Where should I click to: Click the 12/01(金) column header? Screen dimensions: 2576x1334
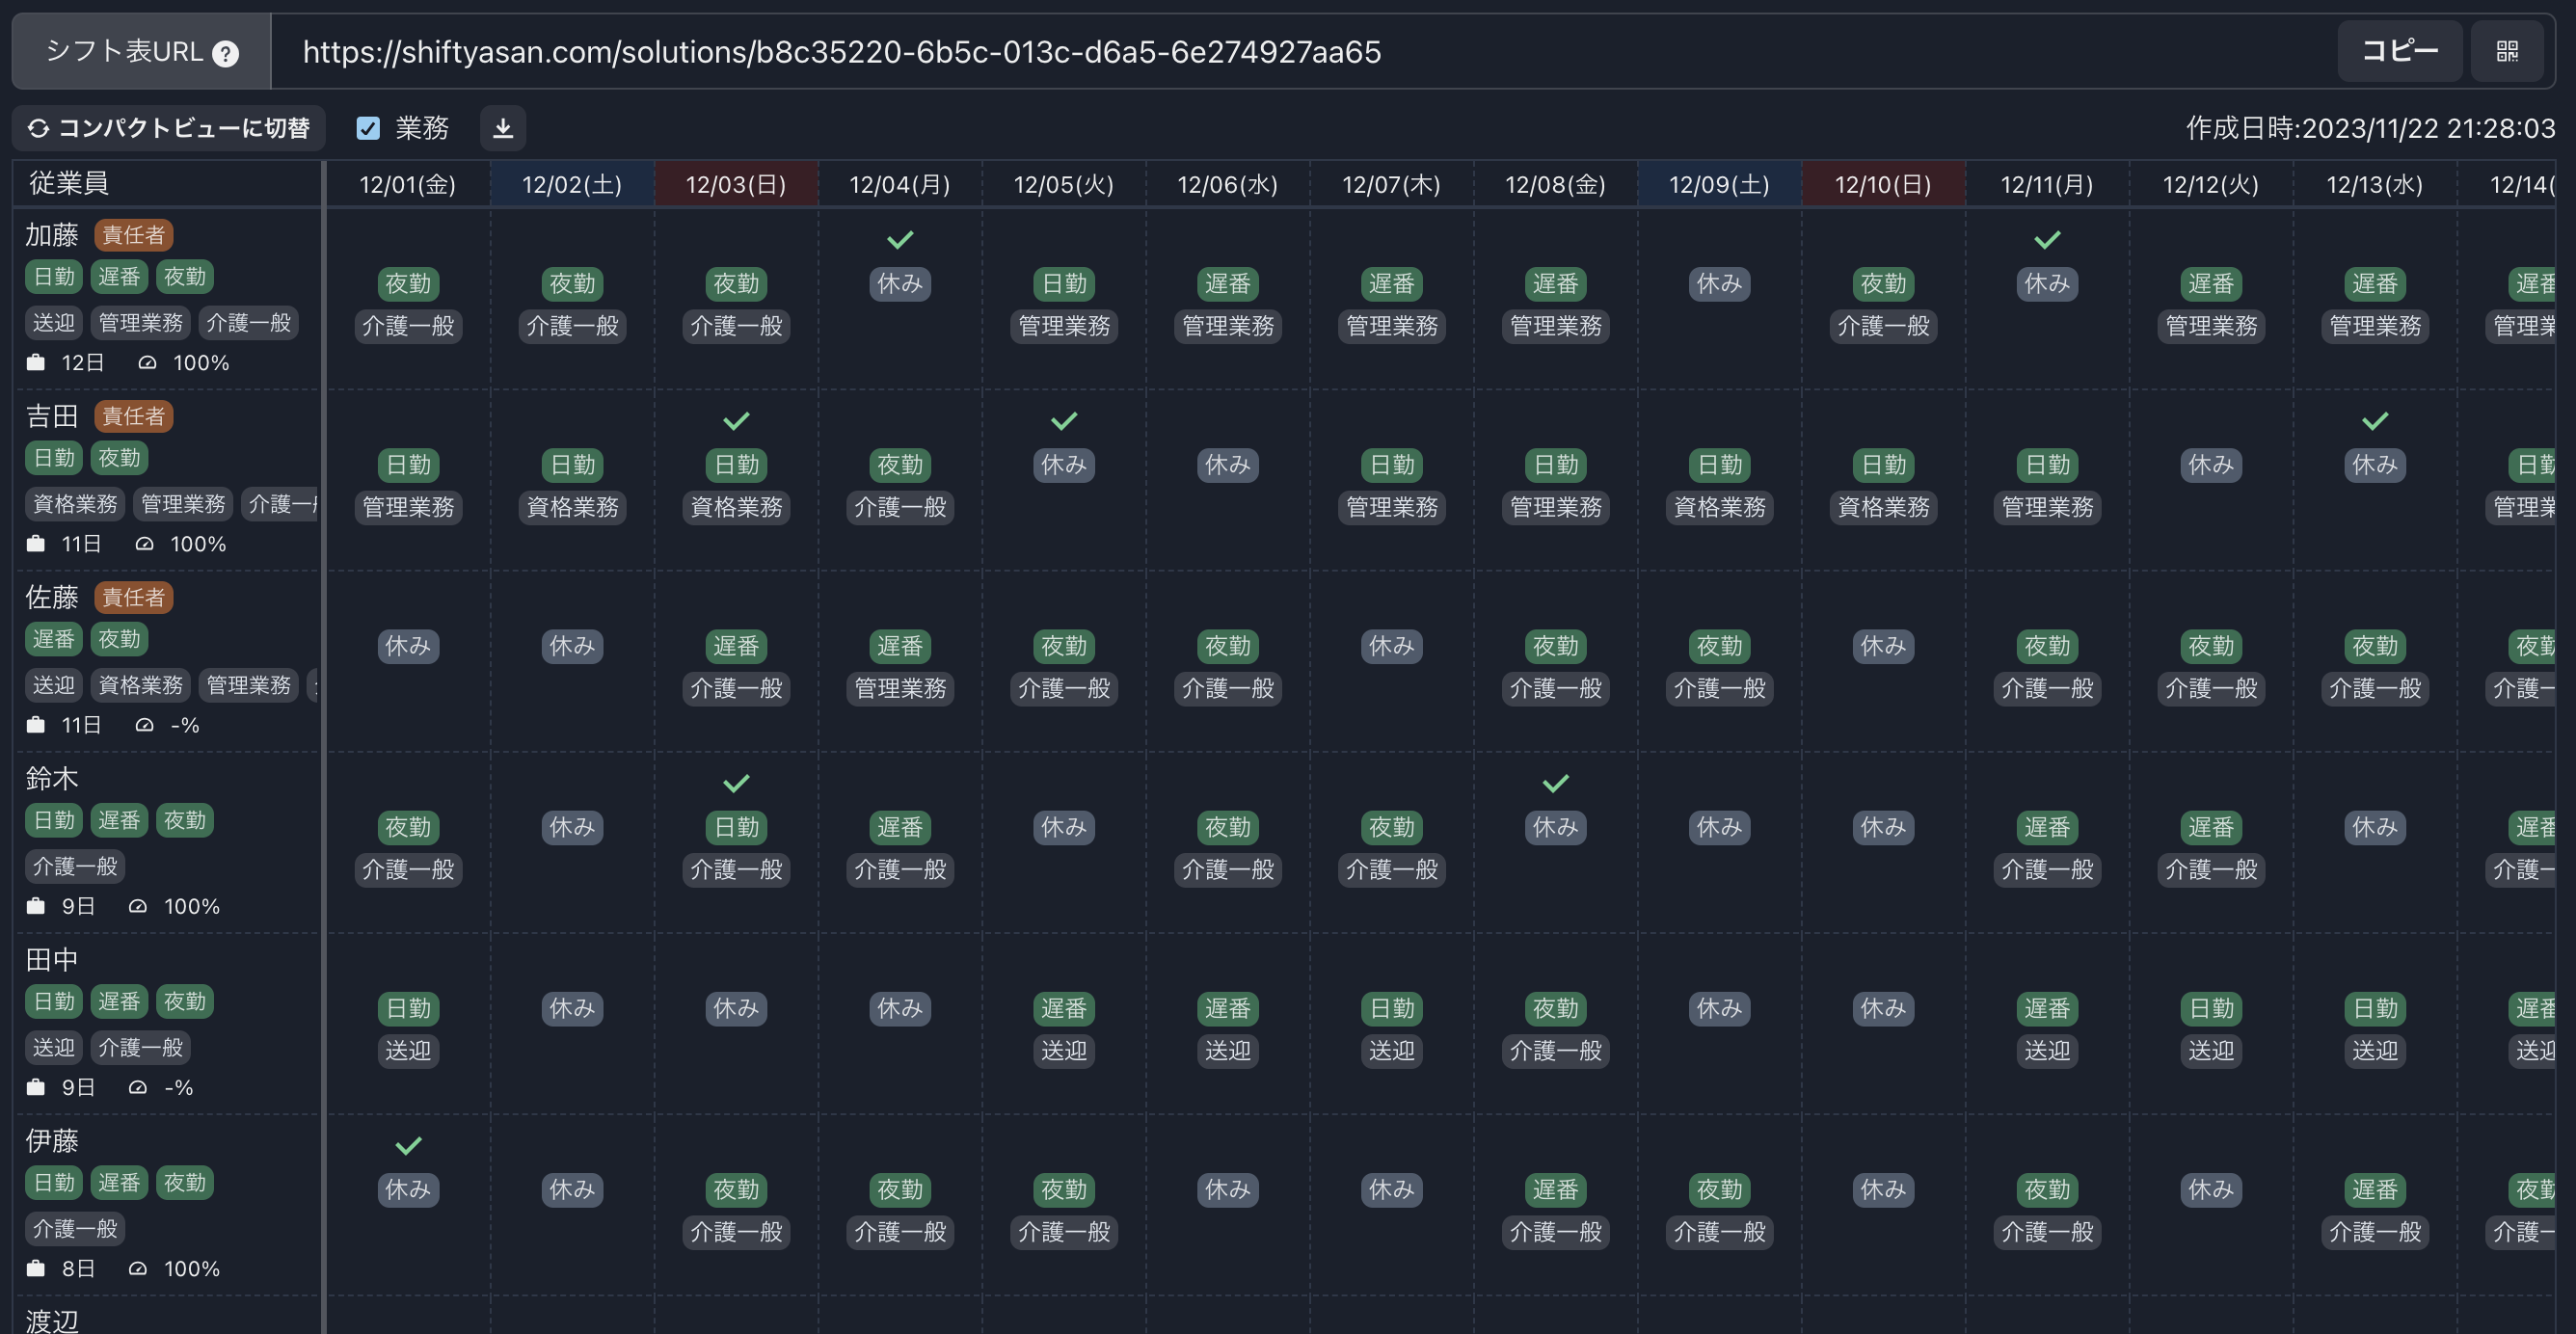coord(408,184)
